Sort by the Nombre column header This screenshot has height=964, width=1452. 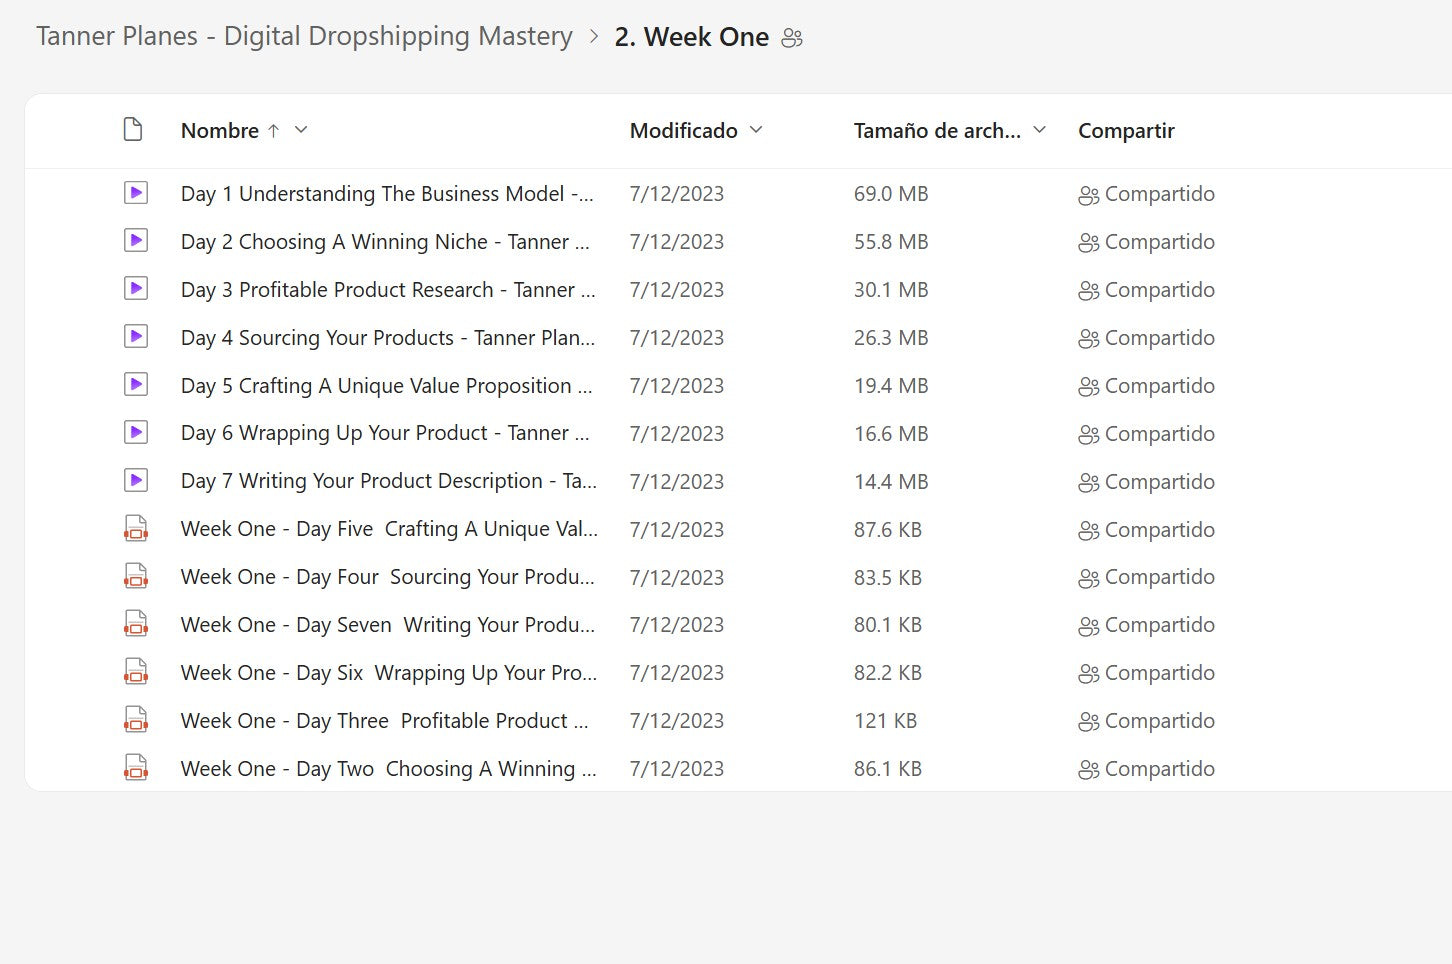(x=220, y=131)
